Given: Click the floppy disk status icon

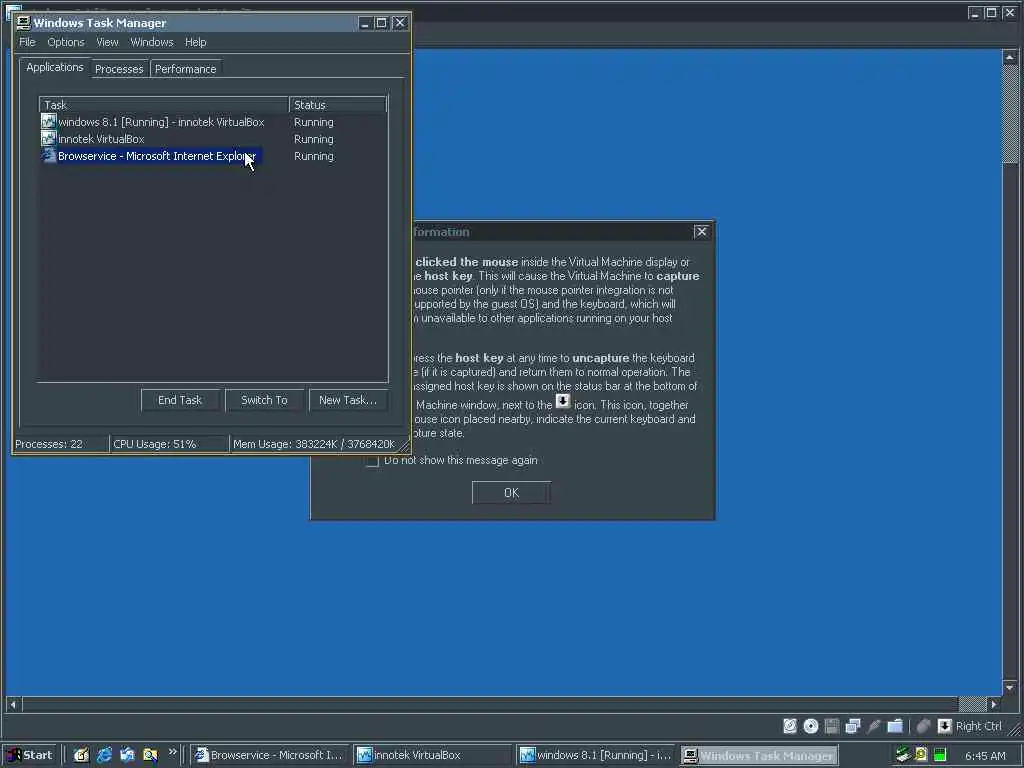Looking at the screenshot, I should [831, 726].
